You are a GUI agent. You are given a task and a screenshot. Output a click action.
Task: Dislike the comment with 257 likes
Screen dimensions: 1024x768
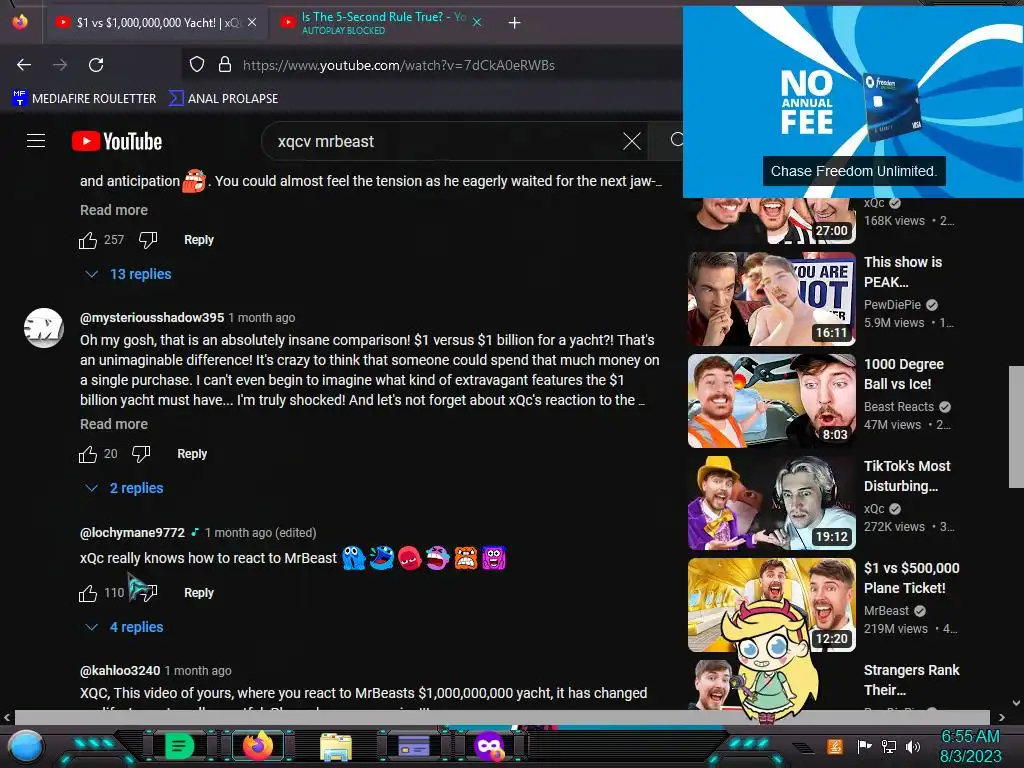[148, 240]
